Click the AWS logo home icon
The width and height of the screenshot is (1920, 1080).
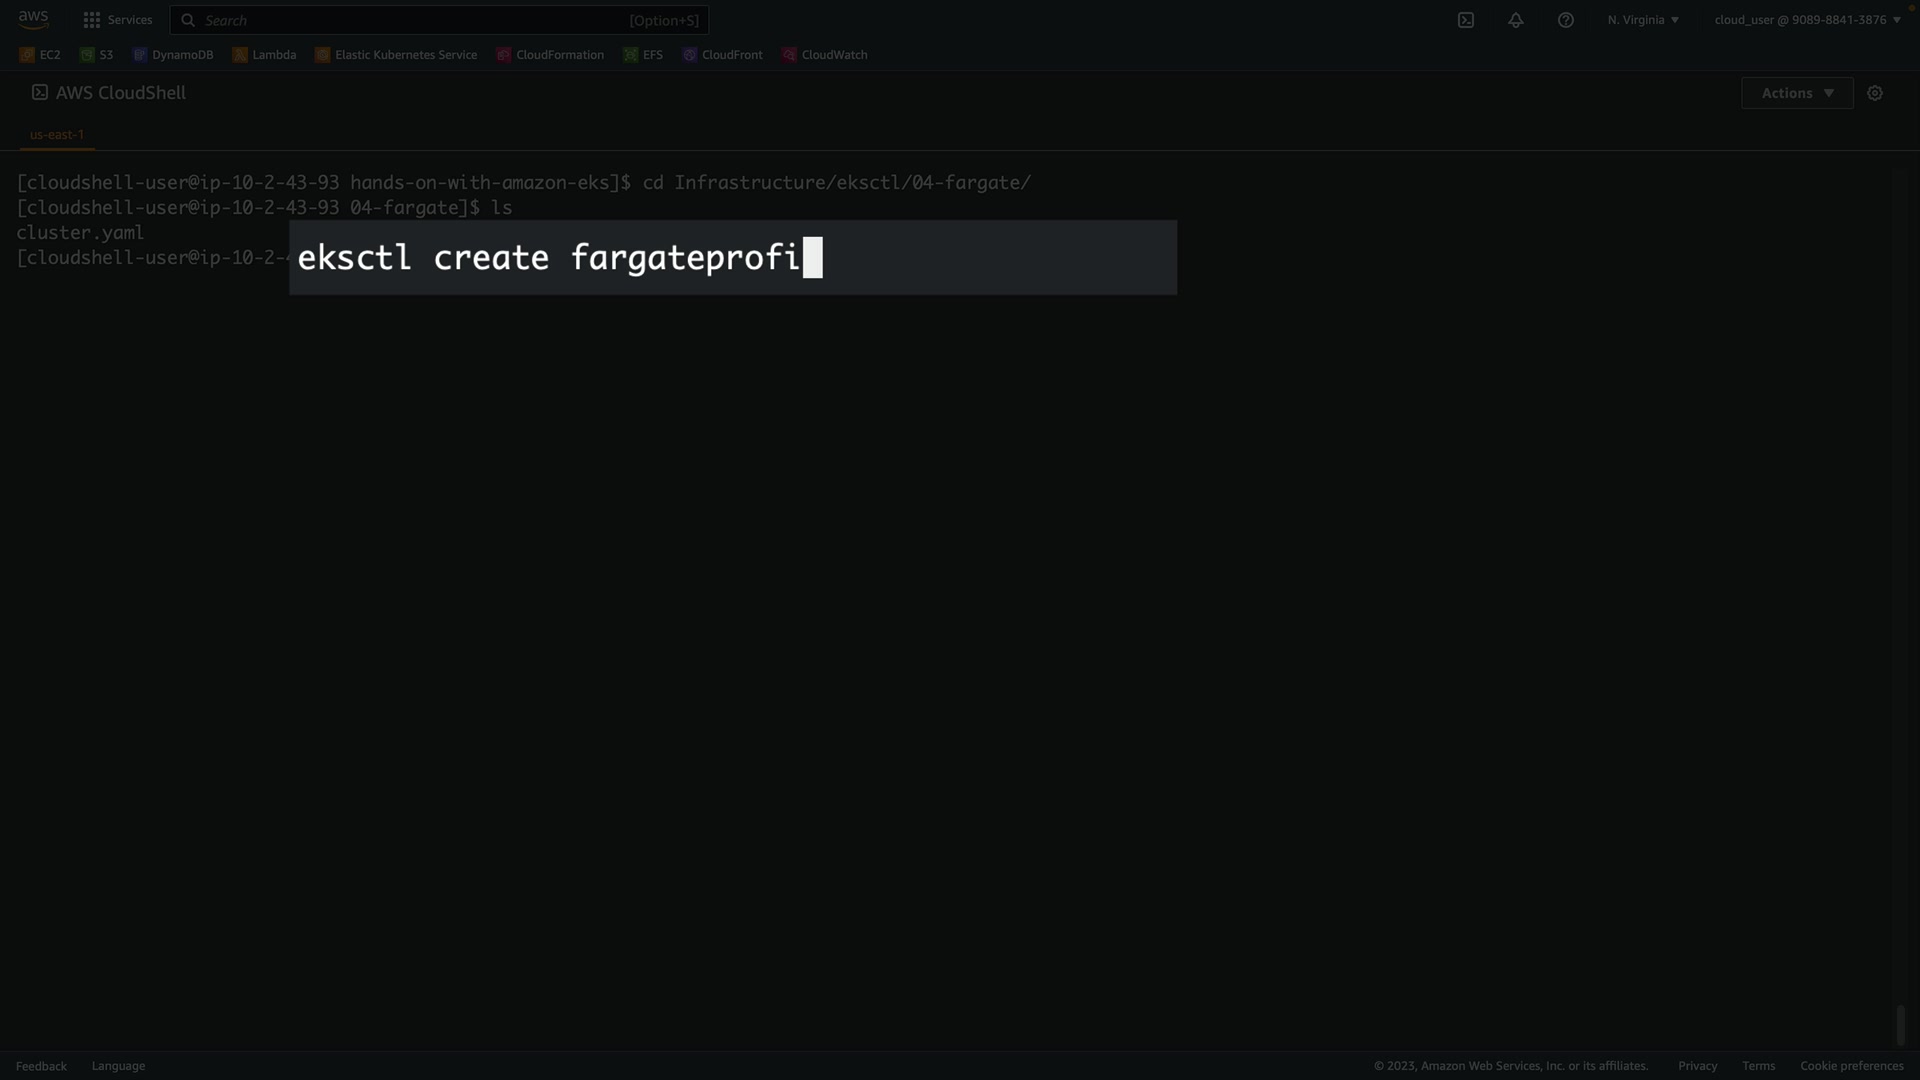click(33, 20)
